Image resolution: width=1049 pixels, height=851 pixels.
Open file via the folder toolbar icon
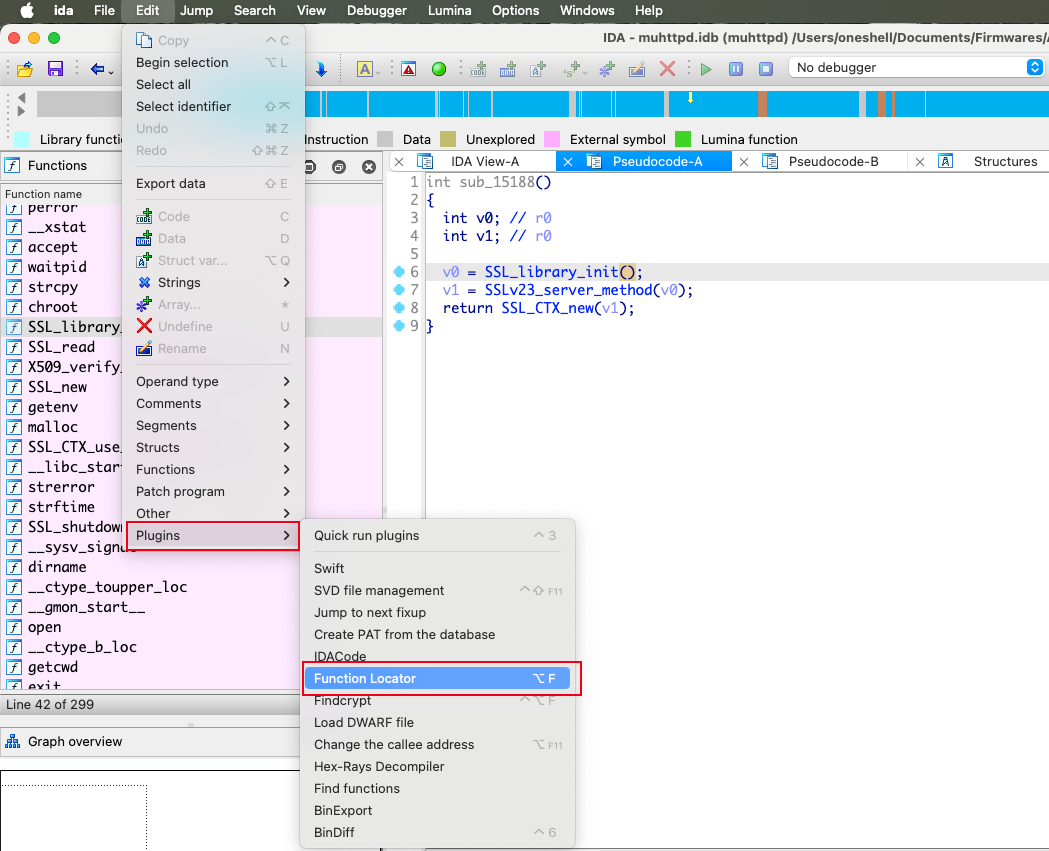pos(25,68)
